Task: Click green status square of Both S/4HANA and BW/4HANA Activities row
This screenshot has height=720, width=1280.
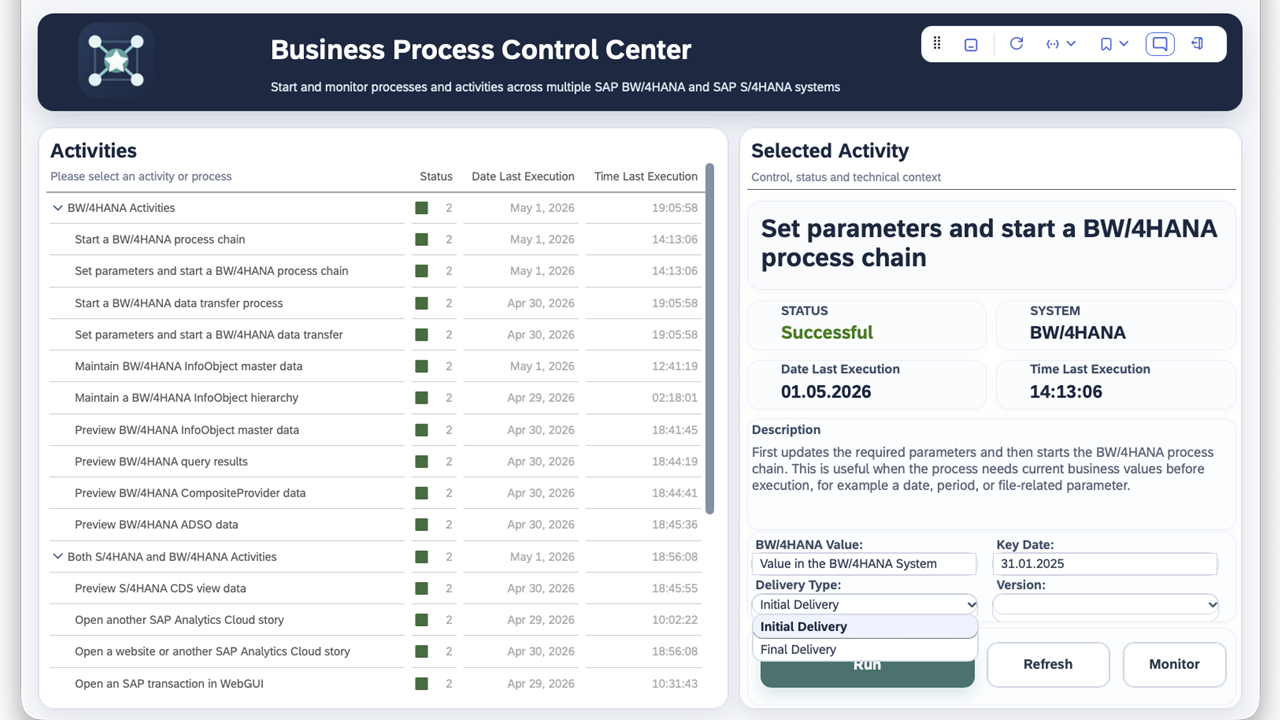Action: point(422,557)
